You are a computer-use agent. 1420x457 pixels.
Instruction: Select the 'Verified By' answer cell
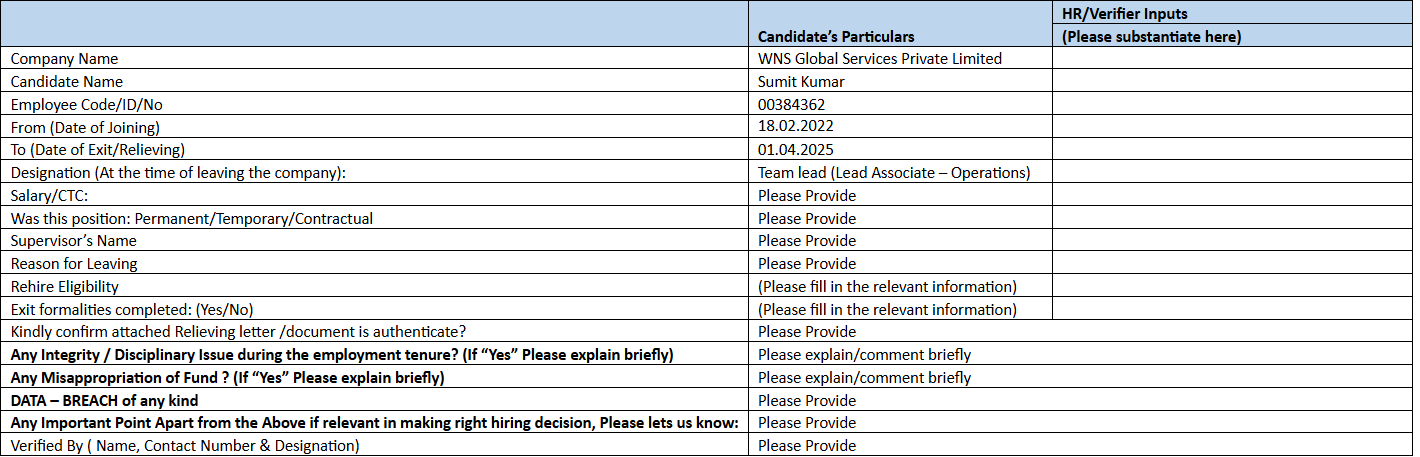pos(807,446)
